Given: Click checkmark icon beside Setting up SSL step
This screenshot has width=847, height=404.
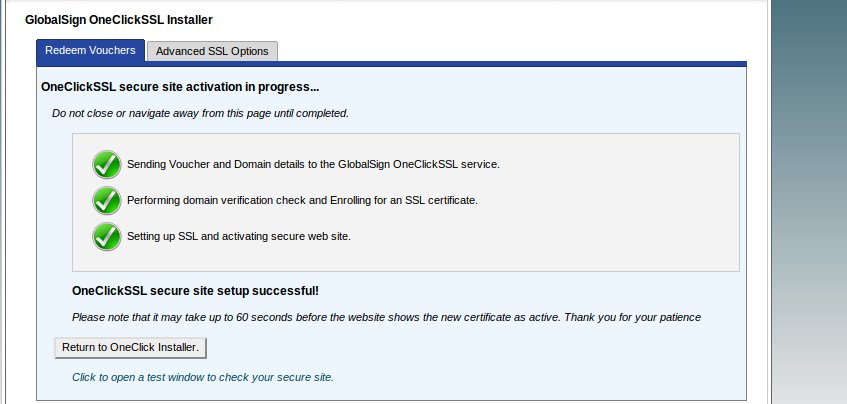Looking at the screenshot, I should [x=106, y=237].
